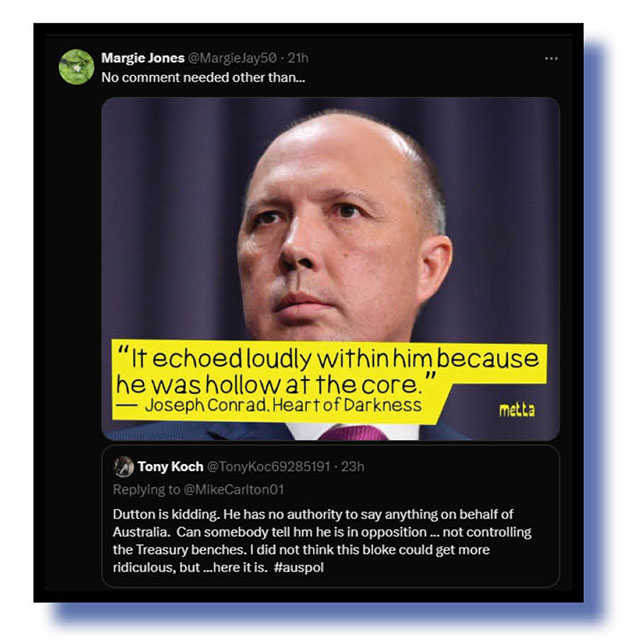Enlarge the attached photo of the man
The height and width of the screenshot is (641, 624).
[x=330, y=269]
